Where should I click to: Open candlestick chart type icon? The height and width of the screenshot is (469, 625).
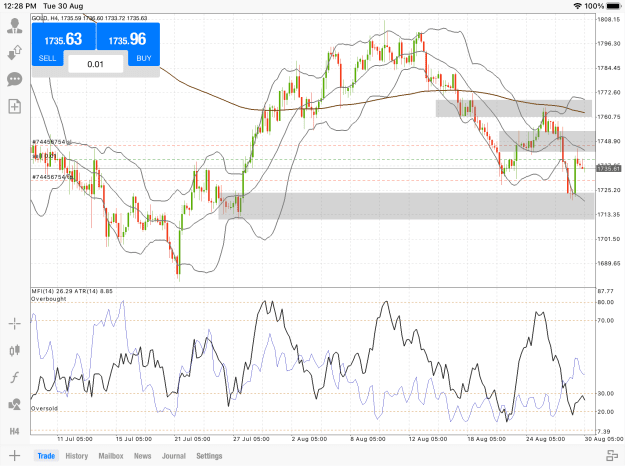pyautogui.click(x=15, y=350)
